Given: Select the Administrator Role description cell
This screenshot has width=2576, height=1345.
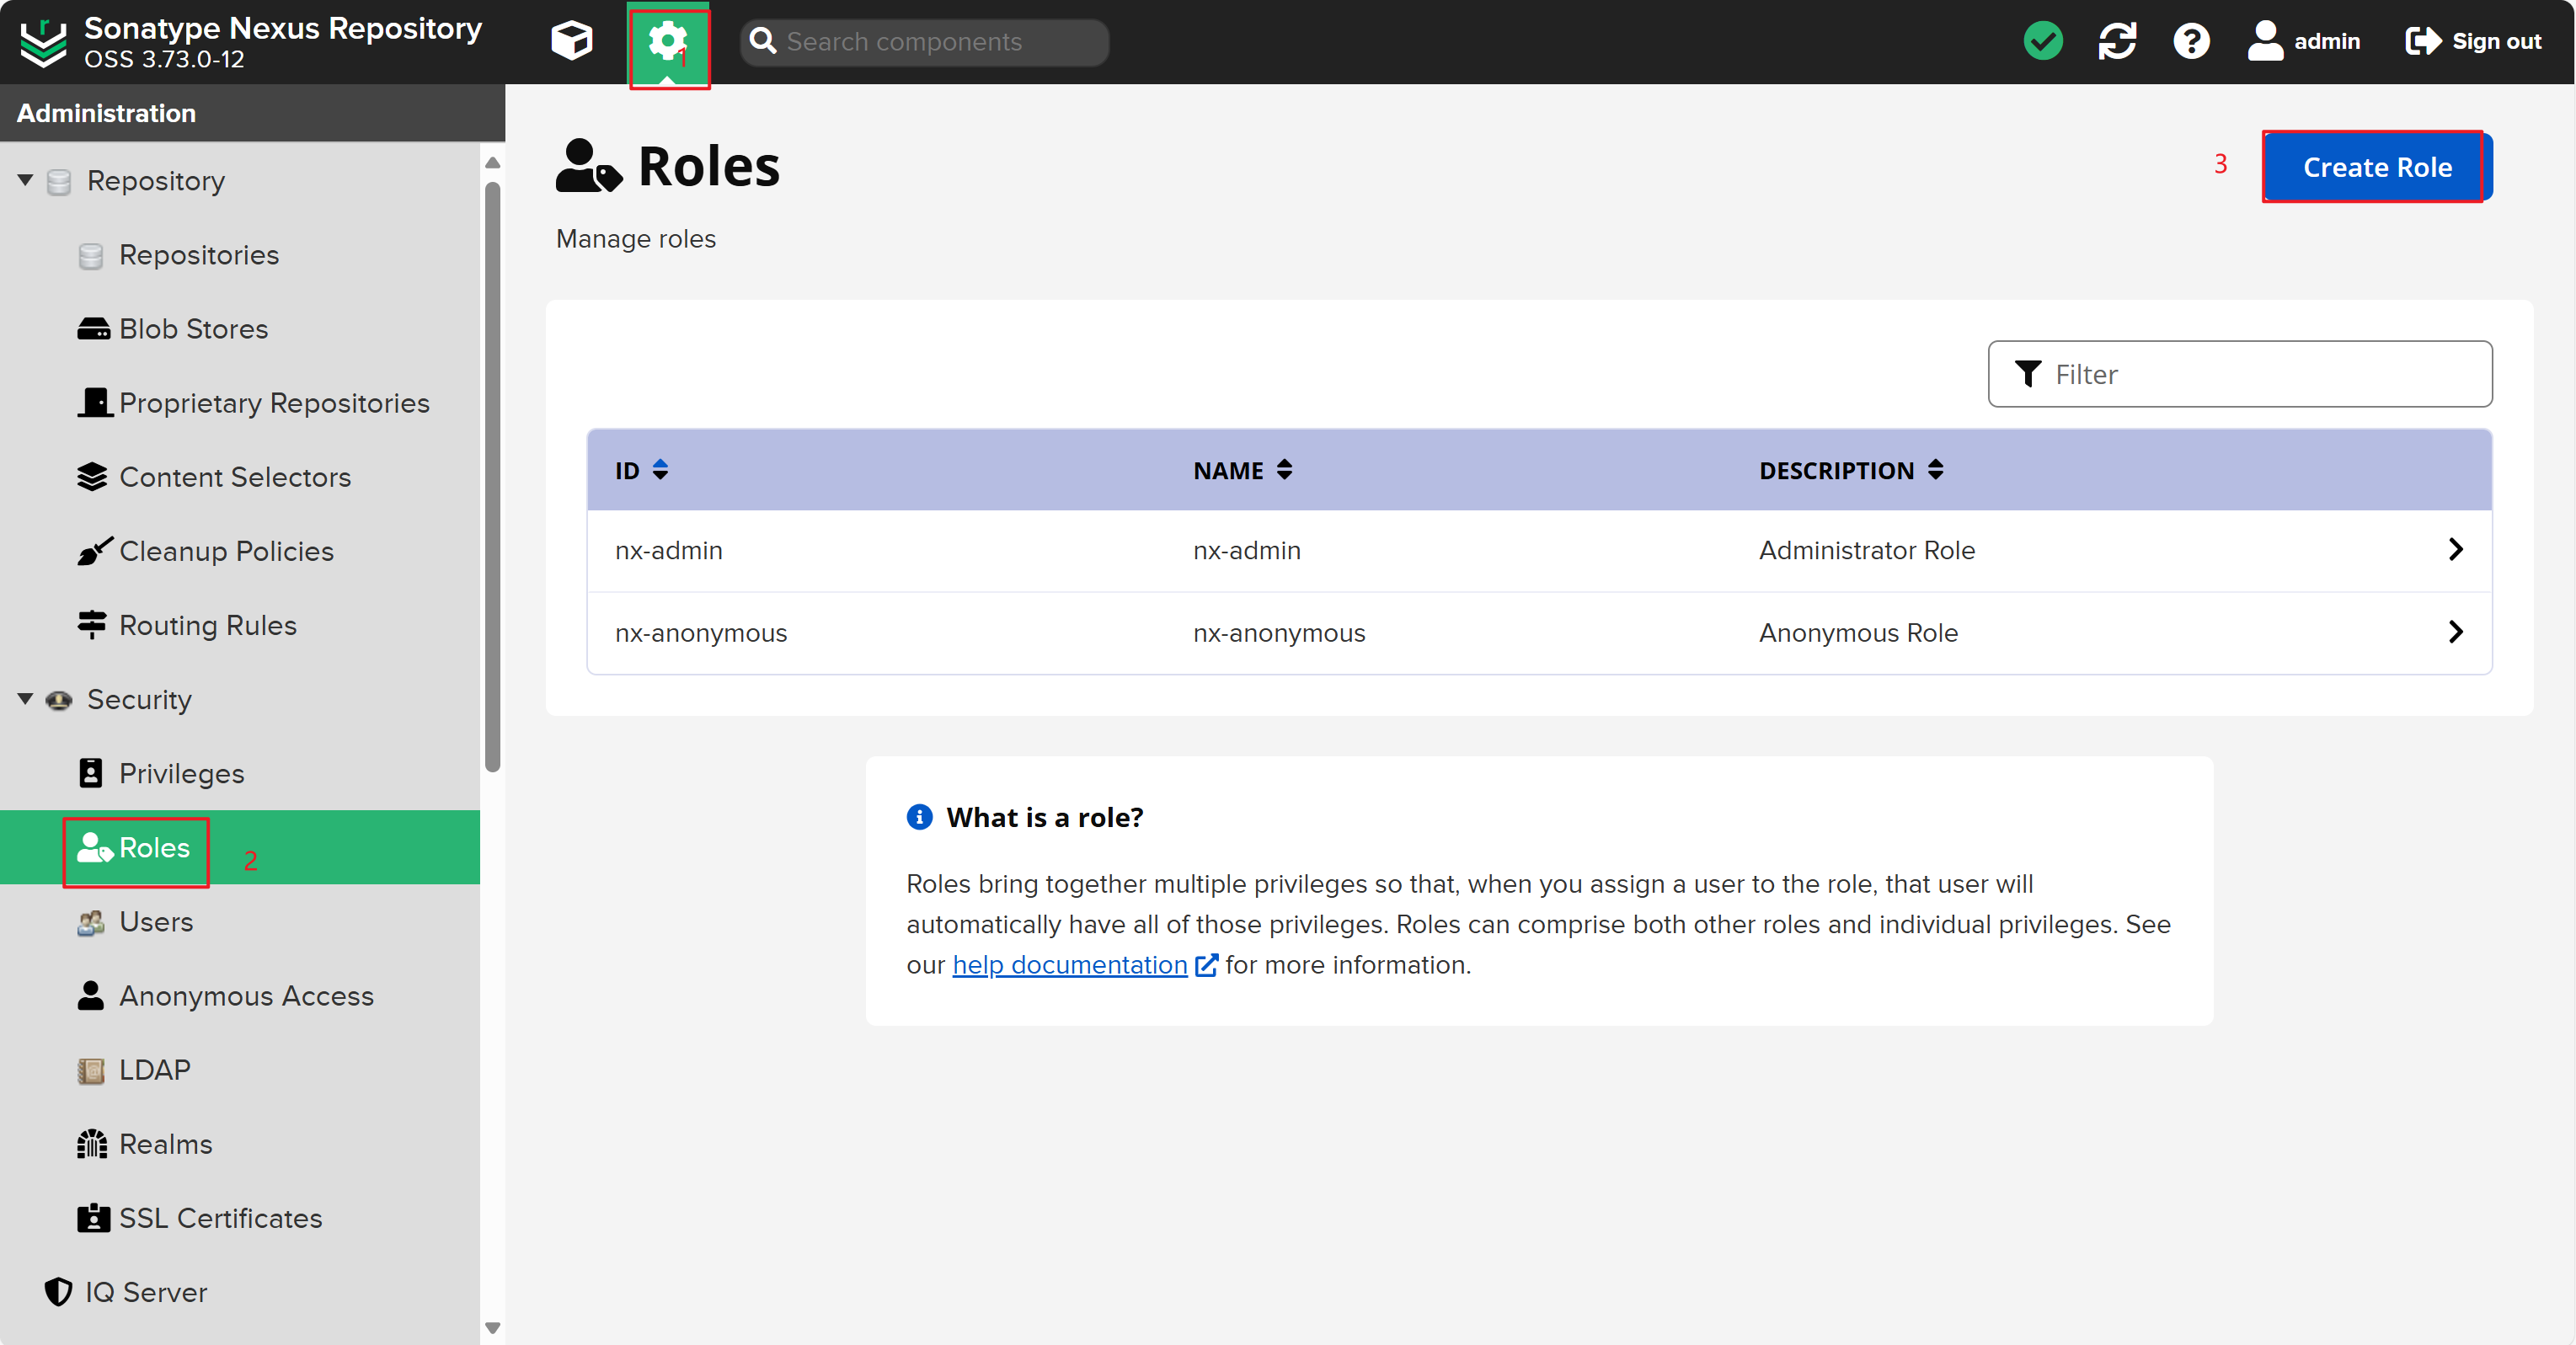Looking at the screenshot, I should coord(1866,550).
